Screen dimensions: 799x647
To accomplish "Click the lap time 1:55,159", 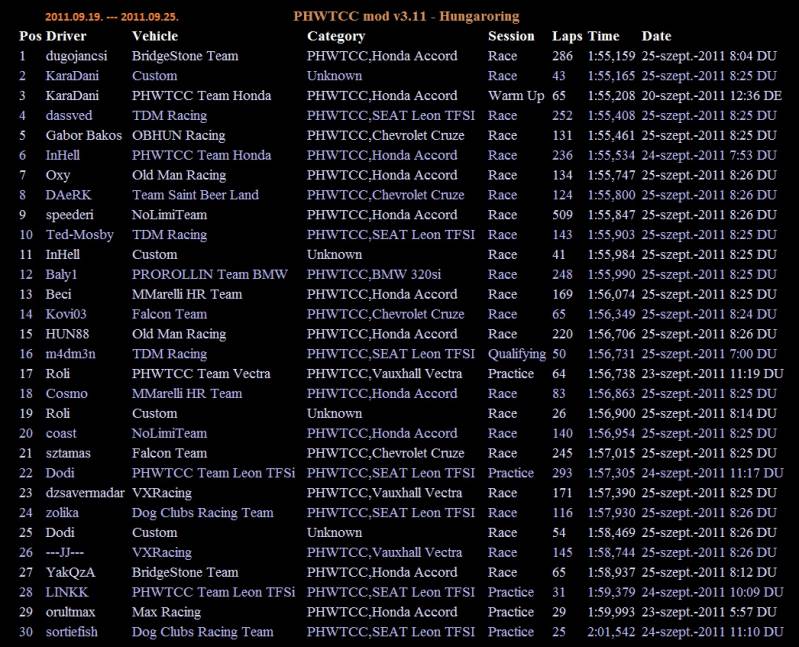I will point(611,56).
